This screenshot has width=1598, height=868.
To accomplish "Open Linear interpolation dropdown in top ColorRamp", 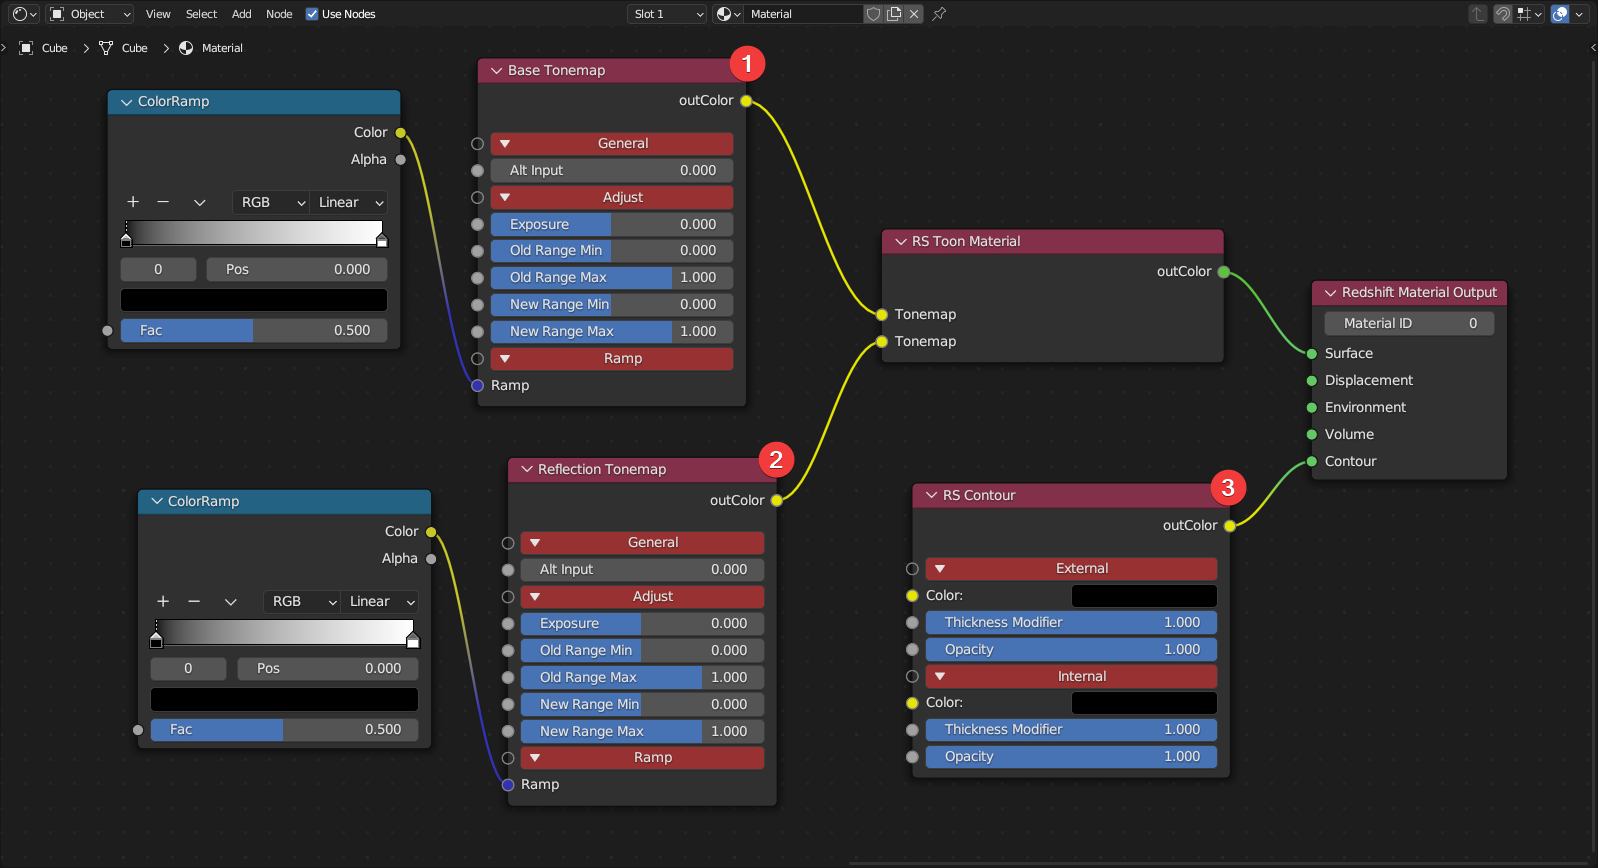I will (x=348, y=202).
